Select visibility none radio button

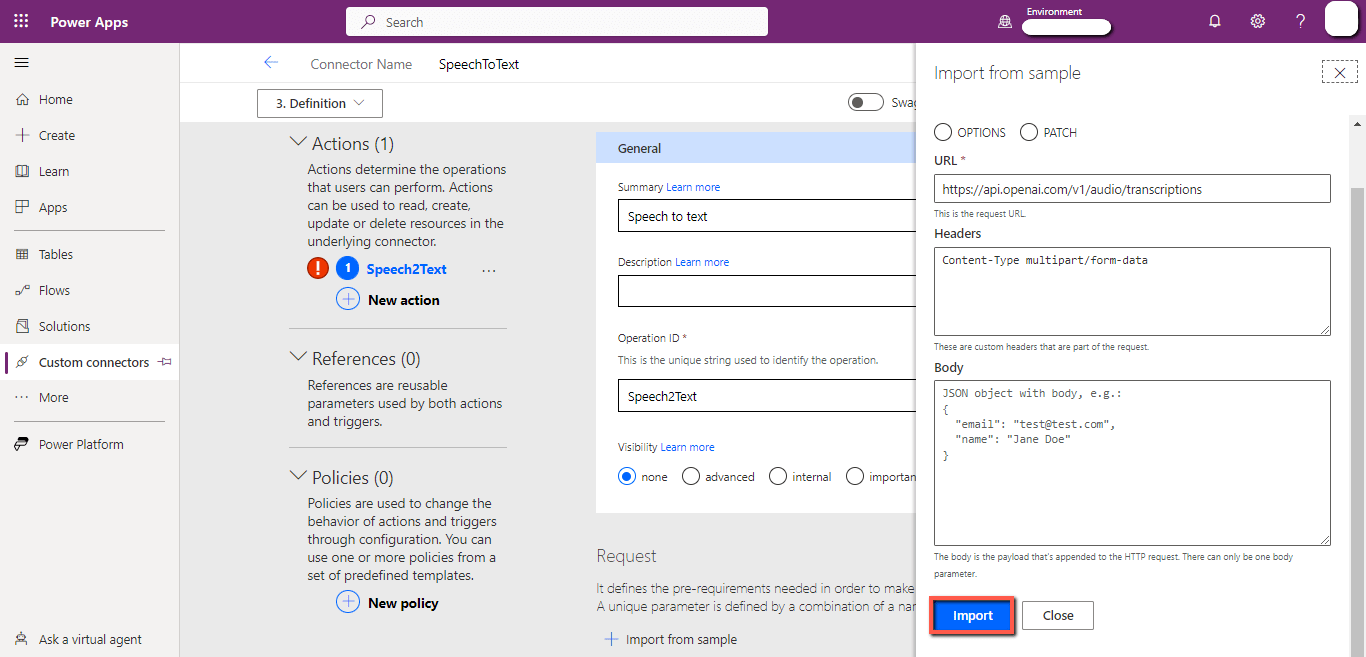tap(627, 476)
